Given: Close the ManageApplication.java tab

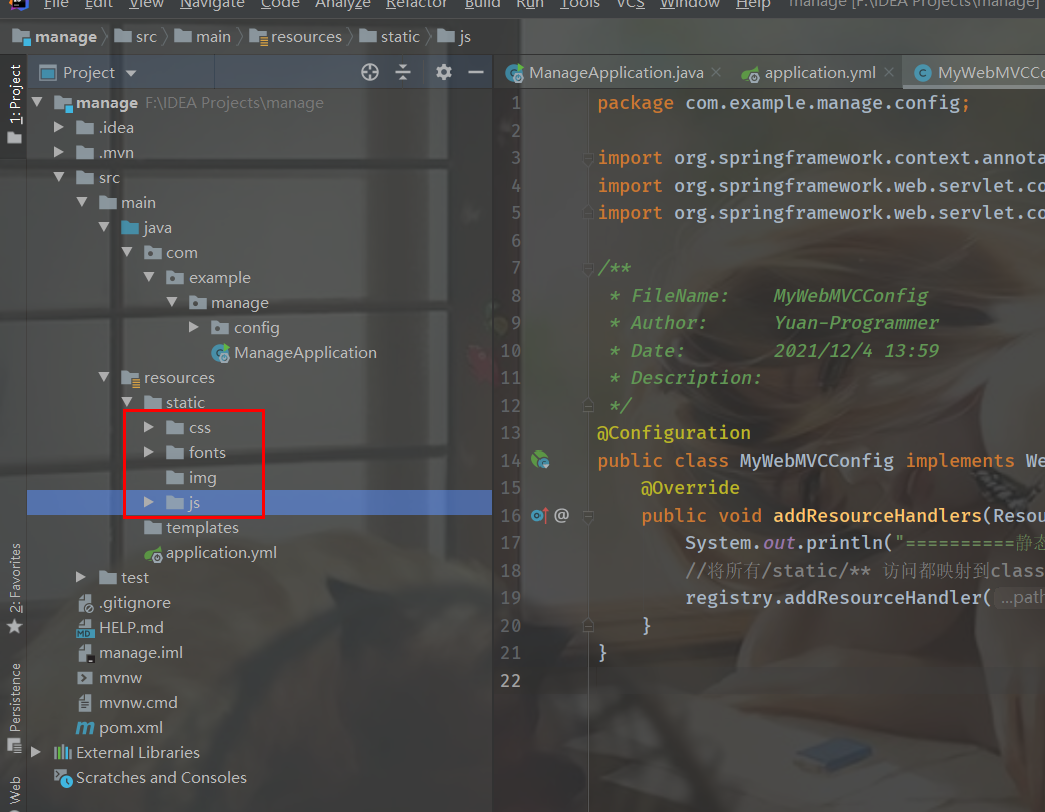Looking at the screenshot, I should [x=716, y=72].
